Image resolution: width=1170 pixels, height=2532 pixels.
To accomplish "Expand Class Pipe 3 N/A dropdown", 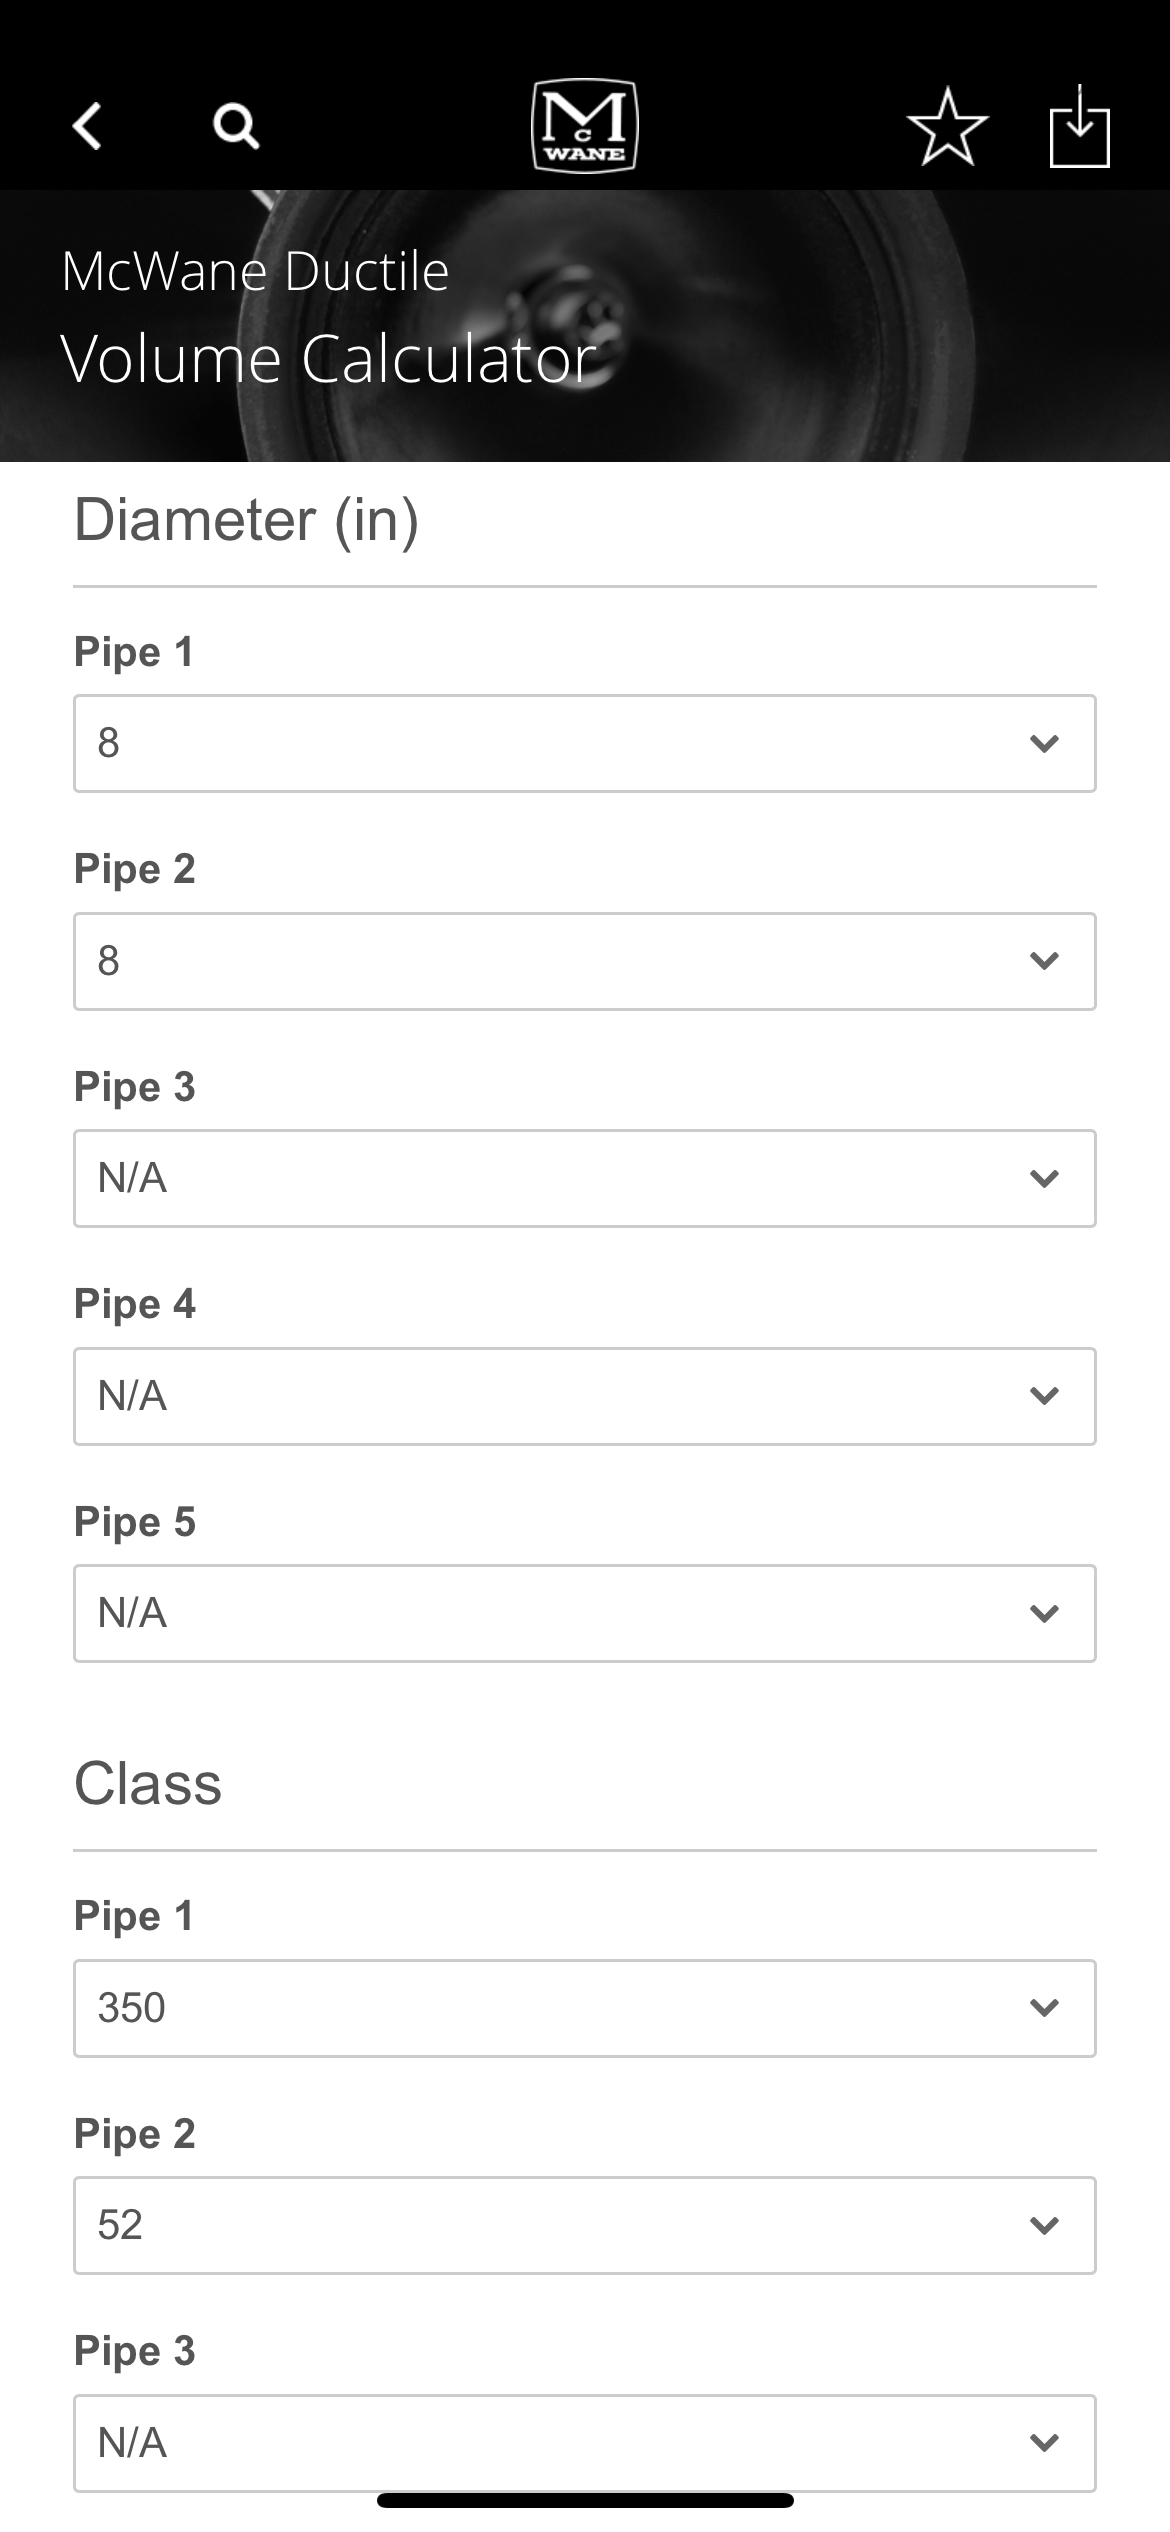I will [x=585, y=2443].
